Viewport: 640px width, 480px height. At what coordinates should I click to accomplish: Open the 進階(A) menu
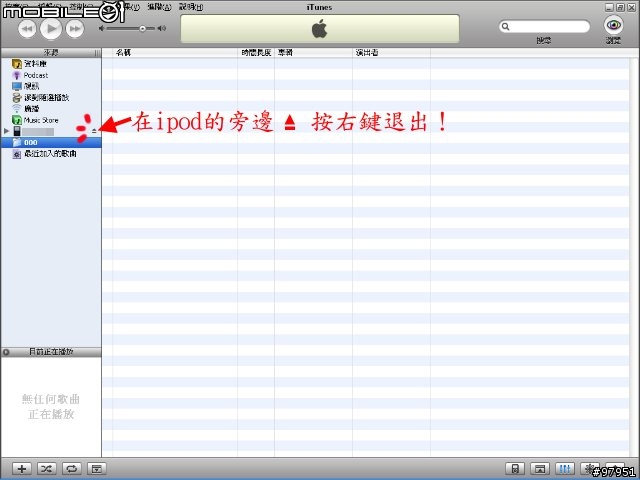(159, 7)
